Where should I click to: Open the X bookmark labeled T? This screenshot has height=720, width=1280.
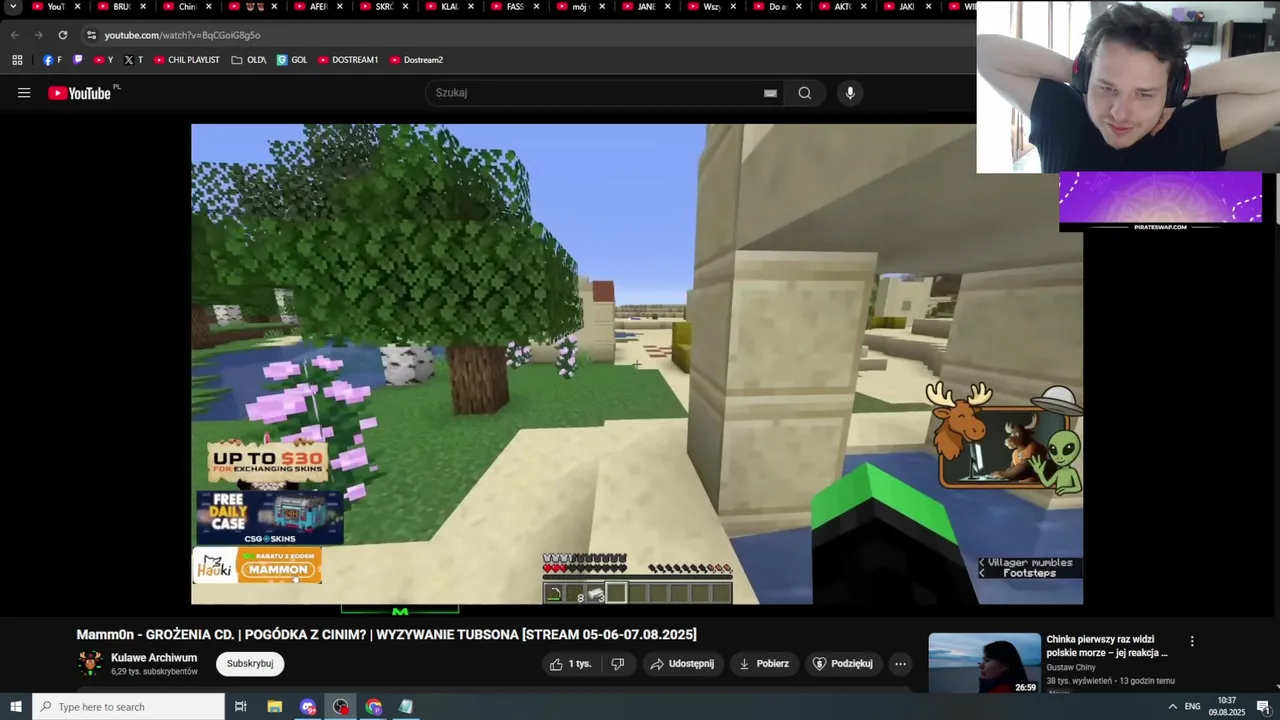point(133,60)
